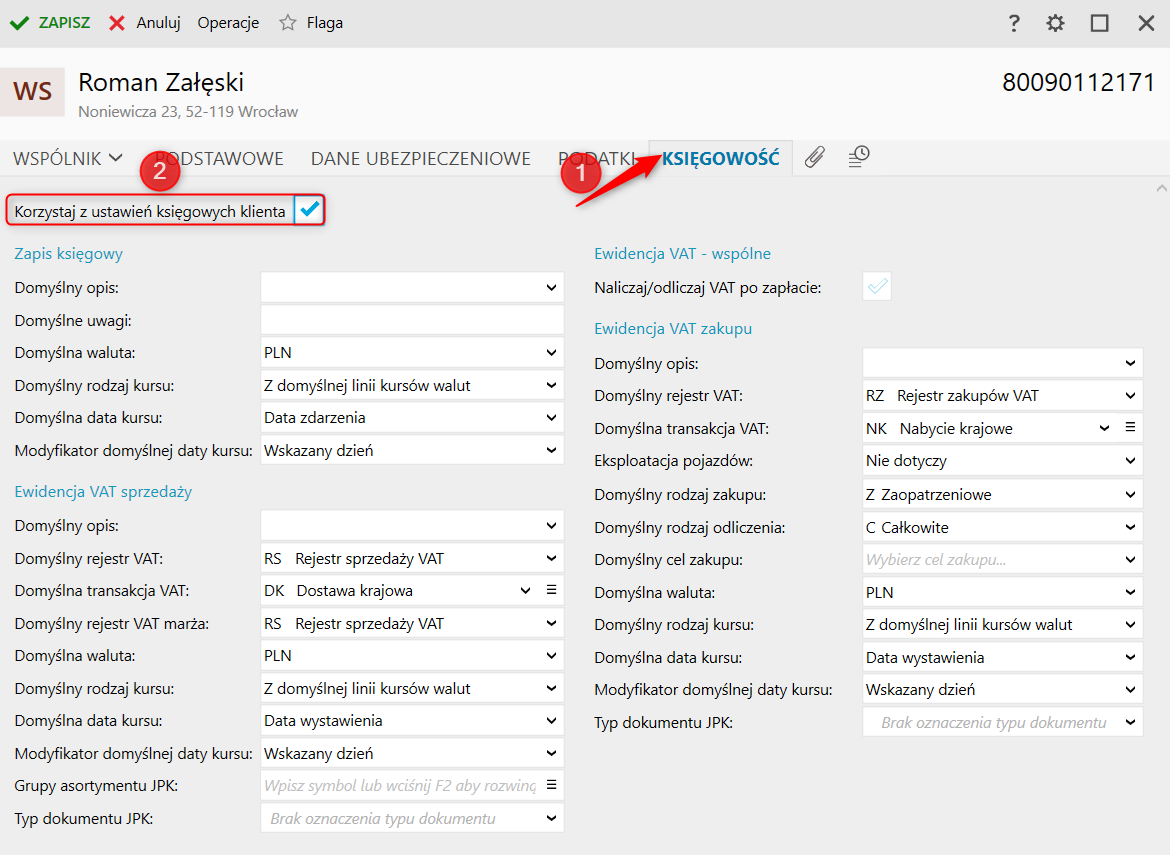
Task: Click the ZAPISZ save button
Action: coord(50,23)
